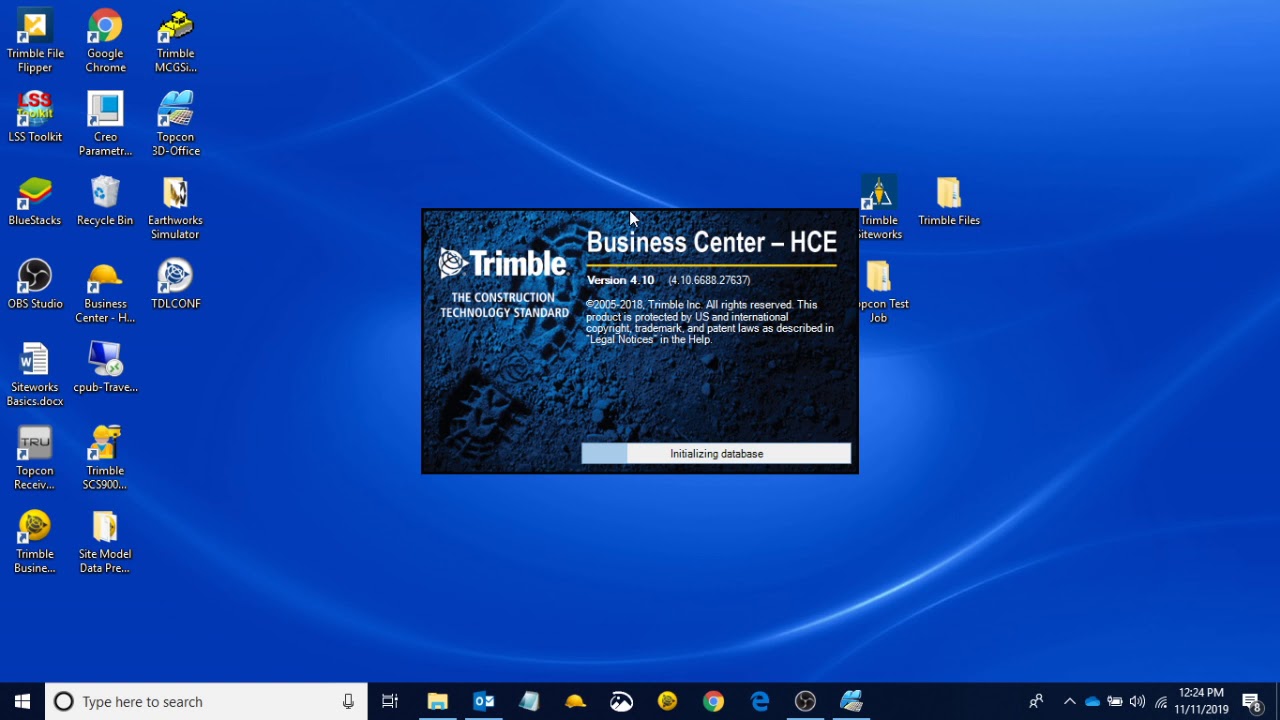Select the Topcon Test Job folder
1280x720 pixels.
pyautogui.click(x=879, y=292)
